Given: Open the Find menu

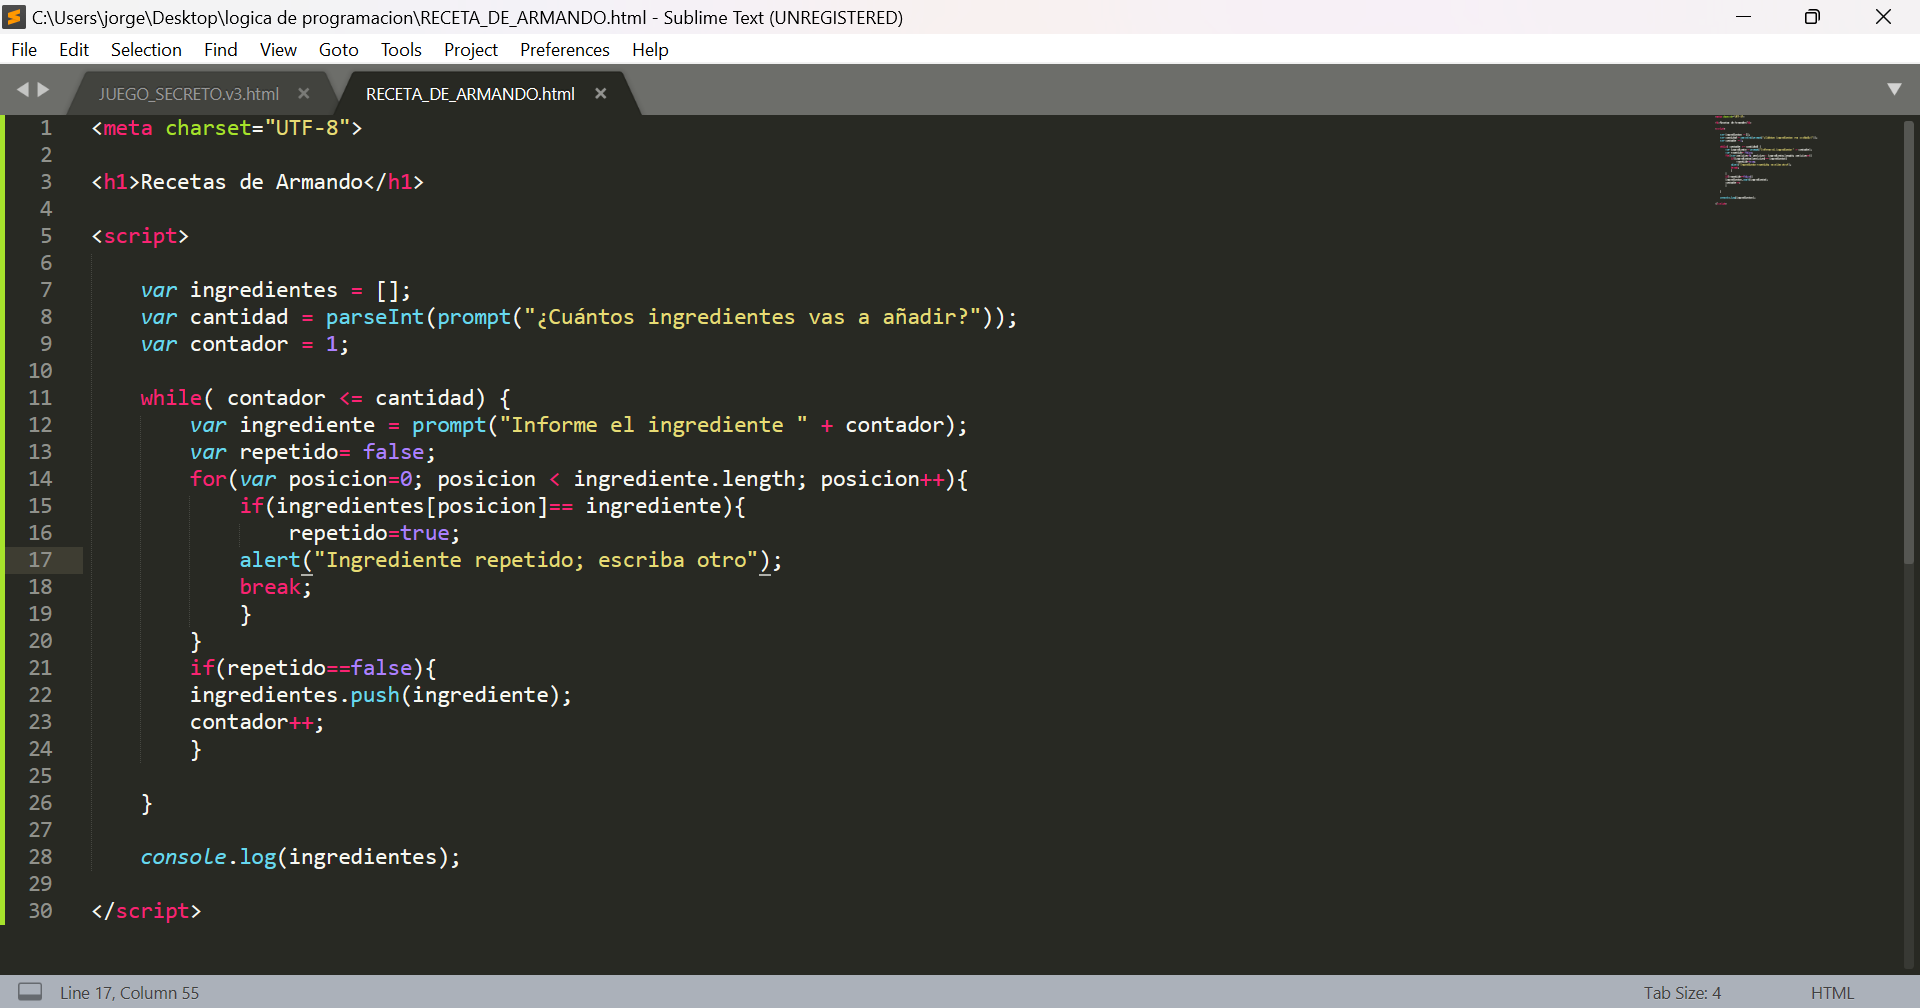Looking at the screenshot, I should [x=221, y=50].
